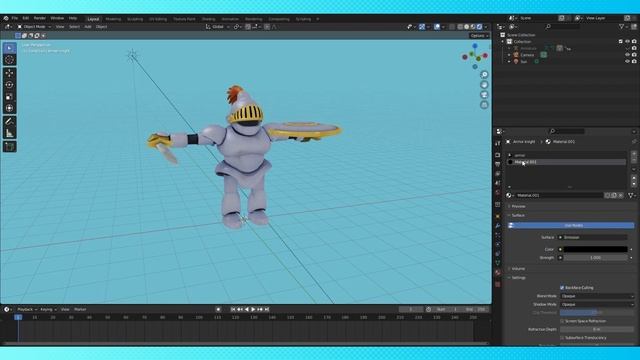Select solid viewport shading mode

pos(467,27)
